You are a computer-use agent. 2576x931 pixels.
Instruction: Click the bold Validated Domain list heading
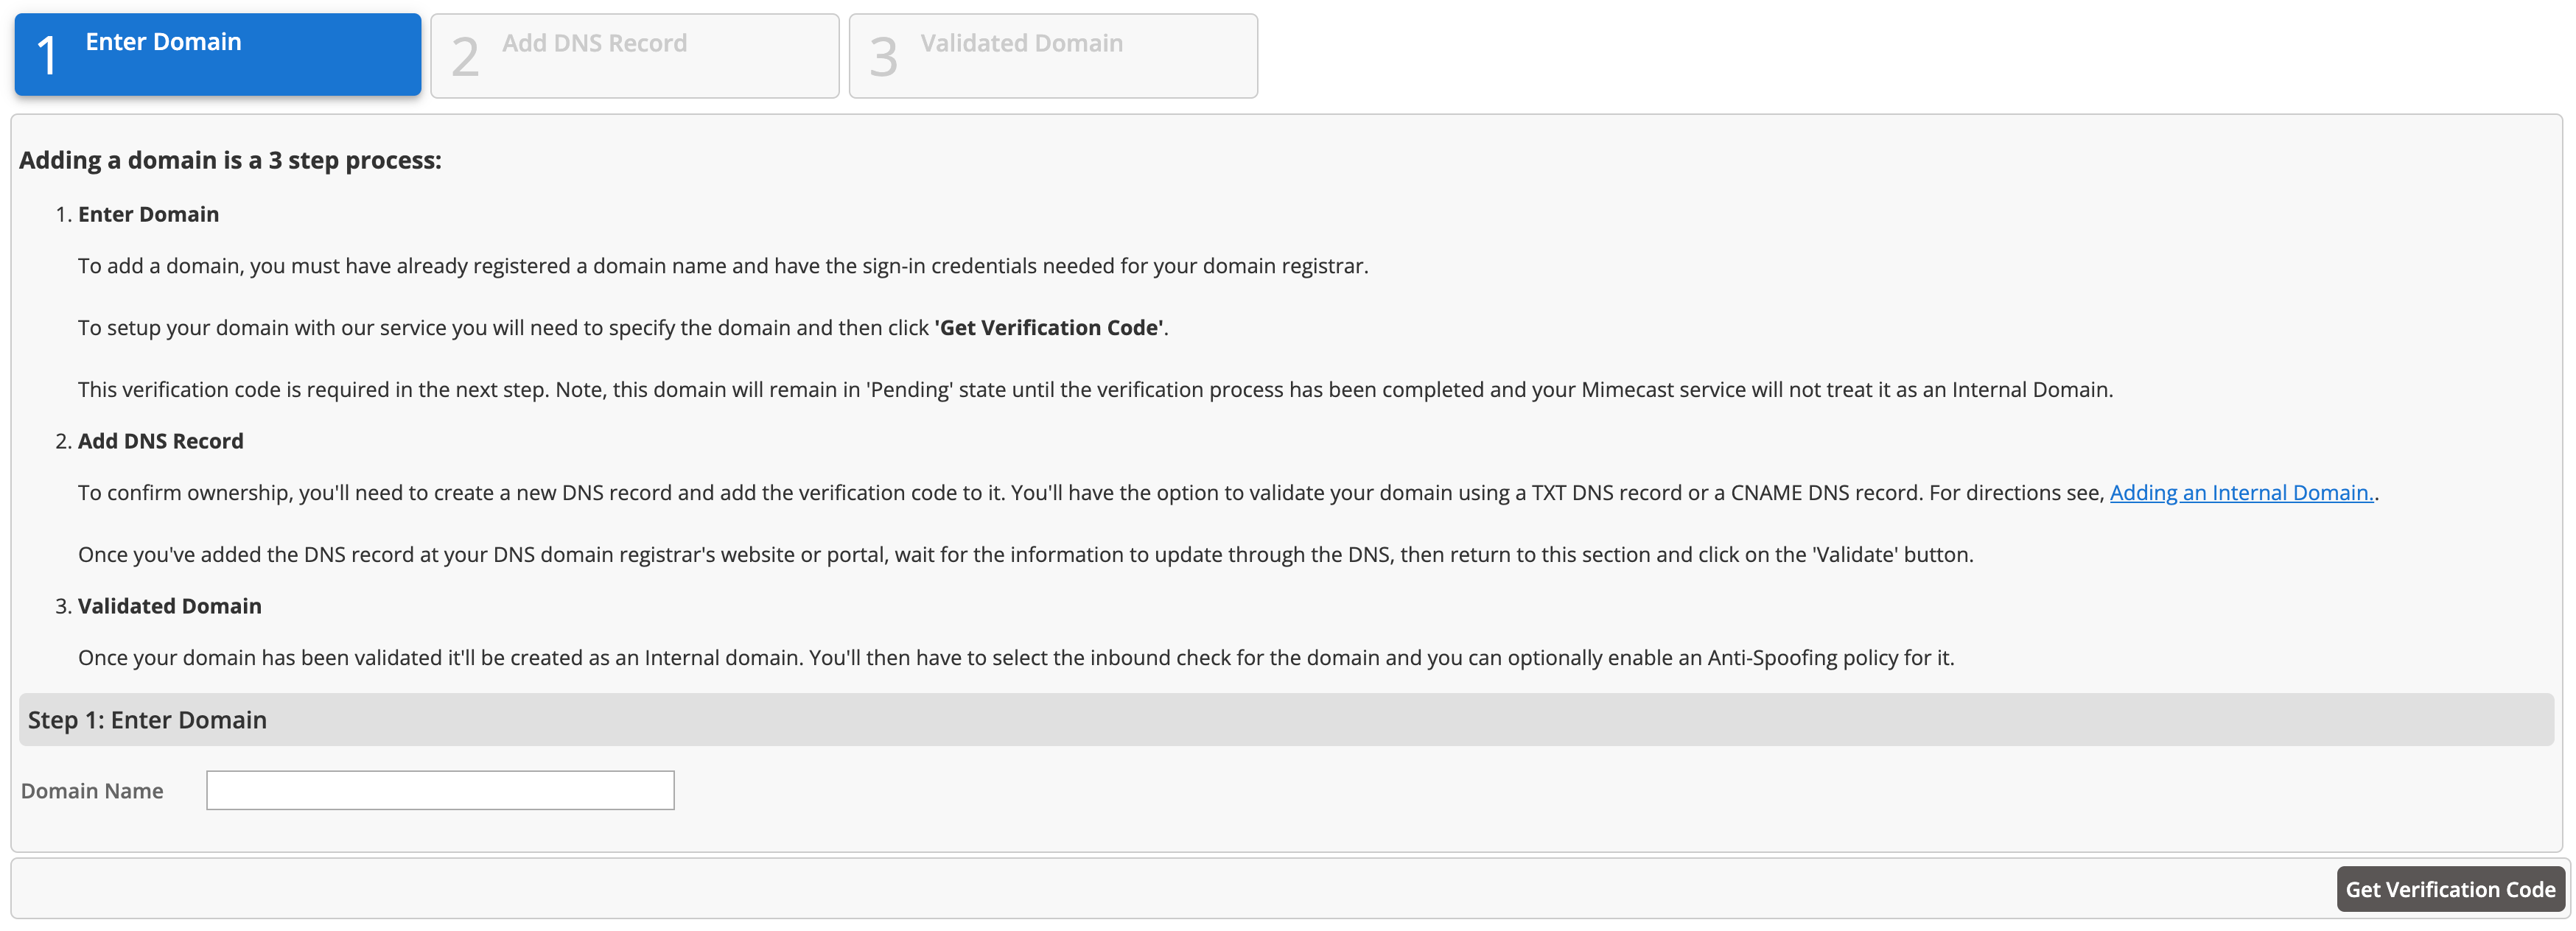[169, 606]
